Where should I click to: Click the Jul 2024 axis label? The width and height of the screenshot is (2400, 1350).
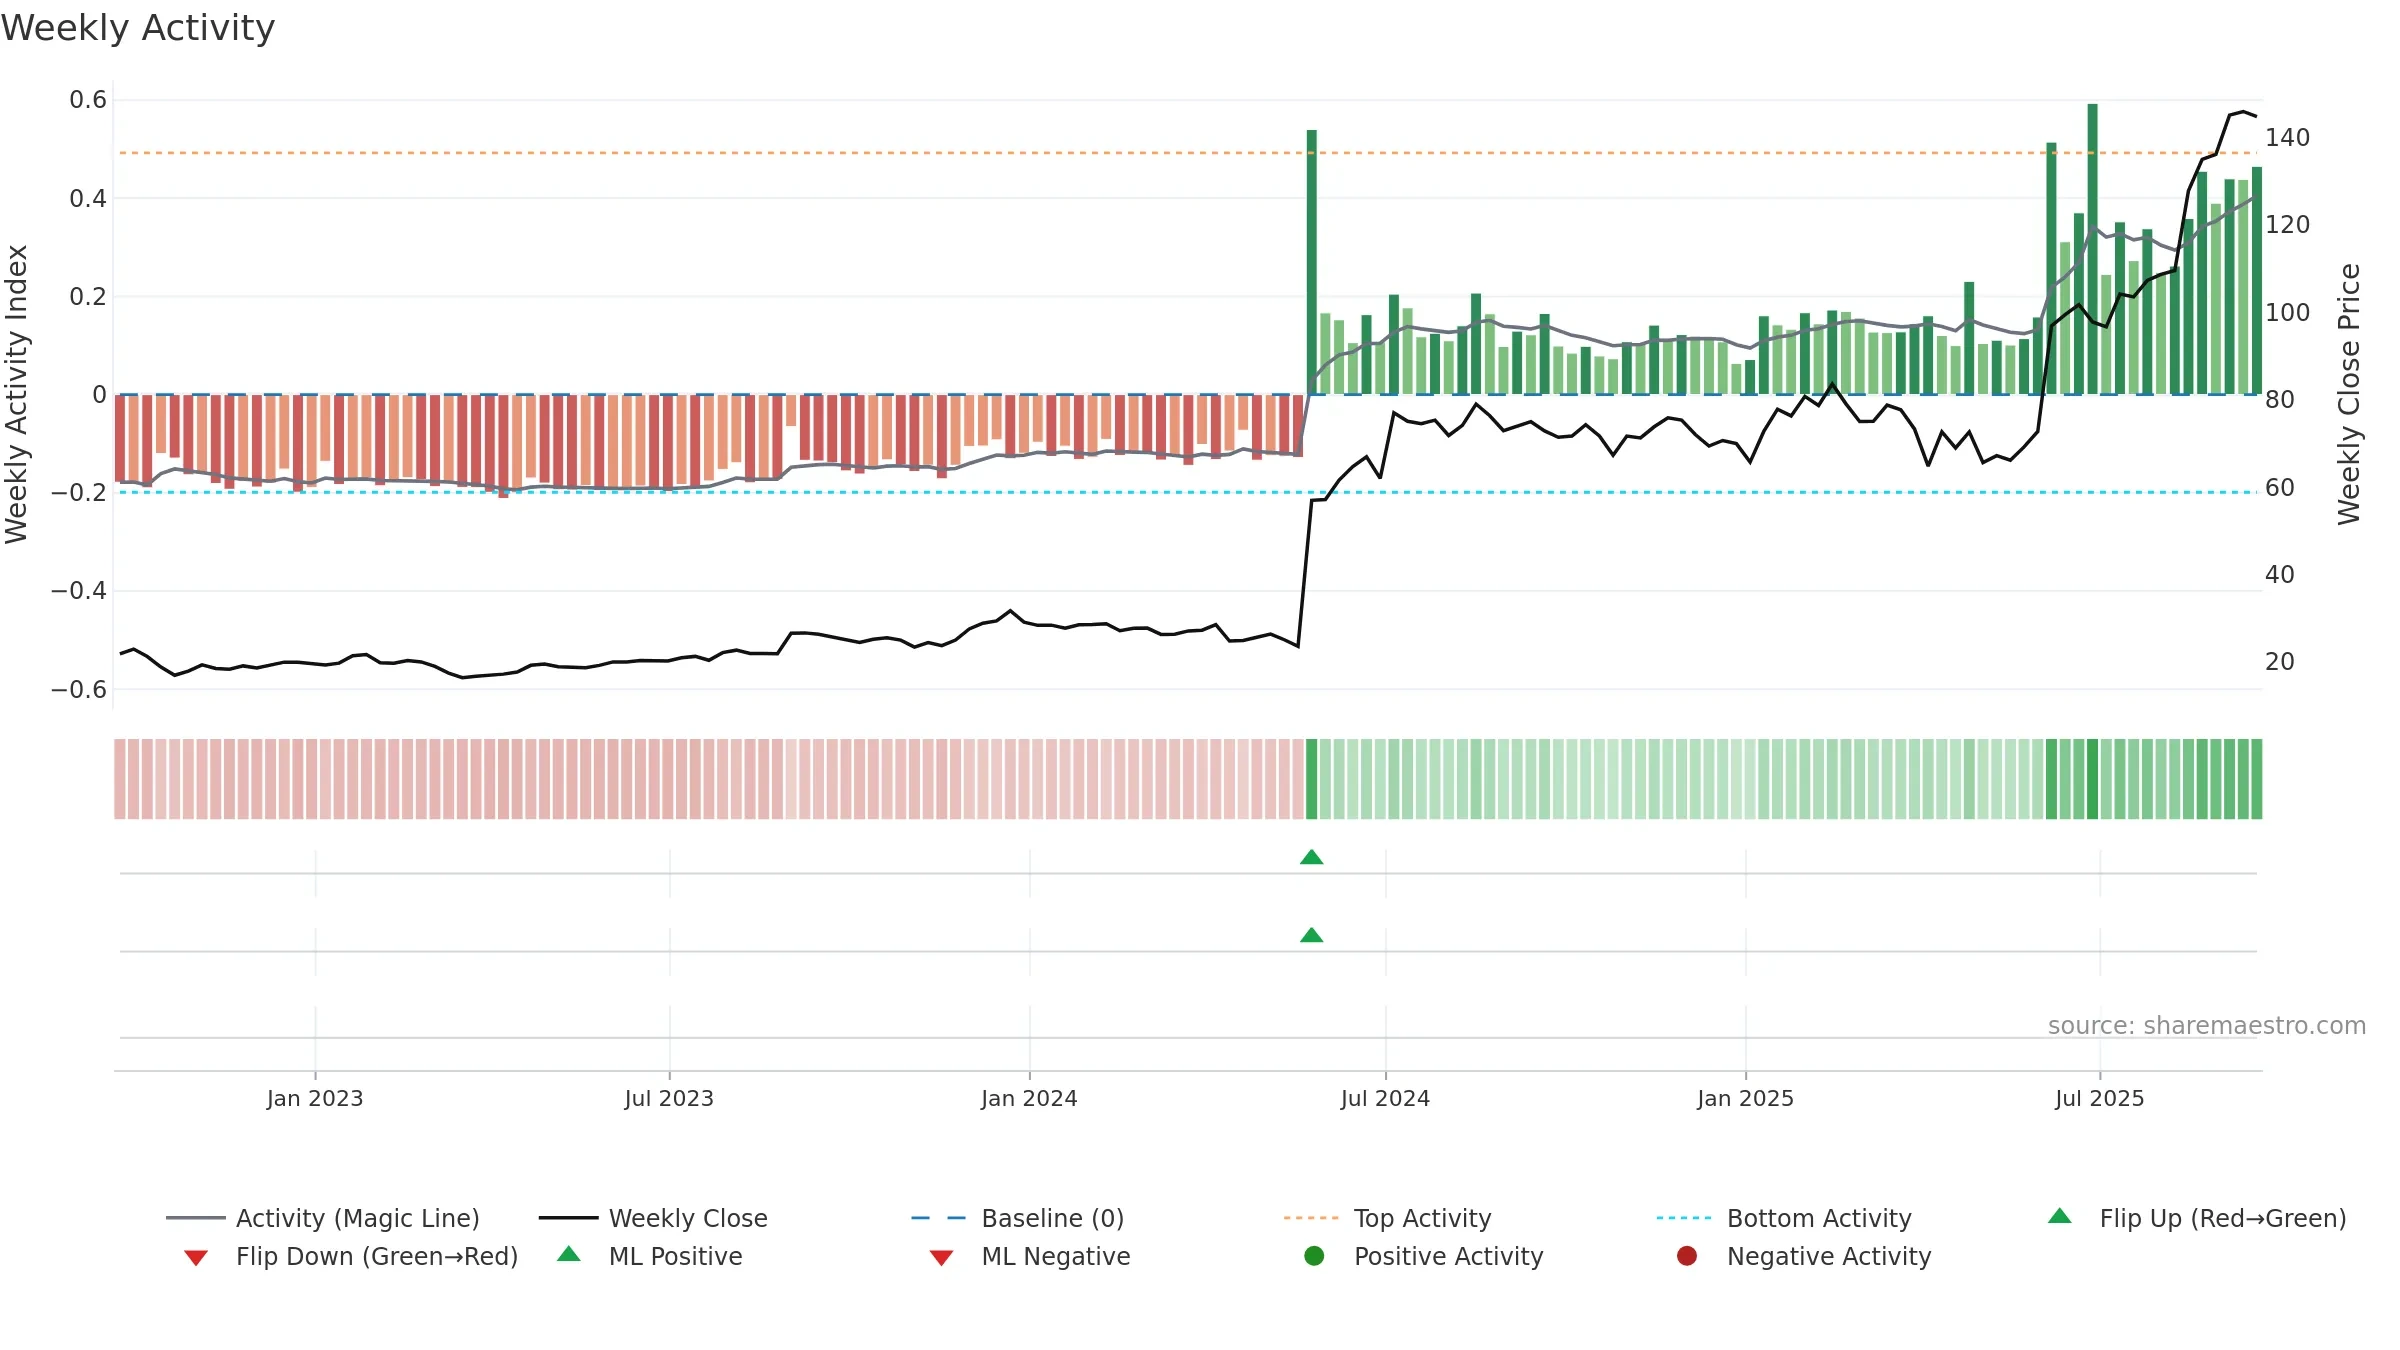pyautogui.click(x=1385, y=1098)
